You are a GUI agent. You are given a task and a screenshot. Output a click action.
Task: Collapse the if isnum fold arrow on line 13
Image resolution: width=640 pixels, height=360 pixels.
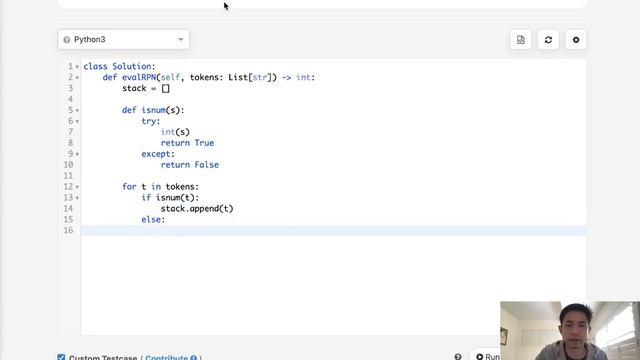pos(77,198)
